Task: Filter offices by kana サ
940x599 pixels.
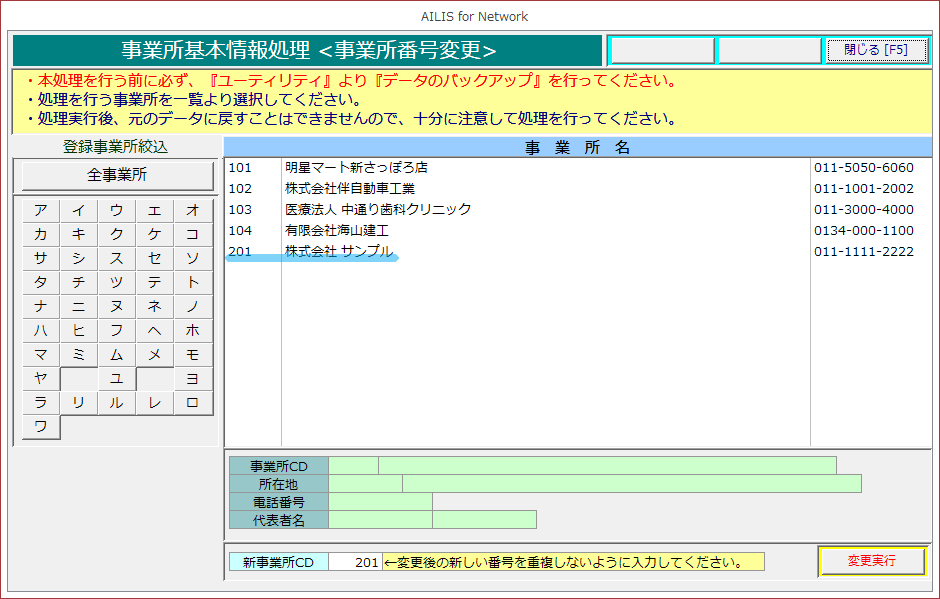Action: point(41,258)
